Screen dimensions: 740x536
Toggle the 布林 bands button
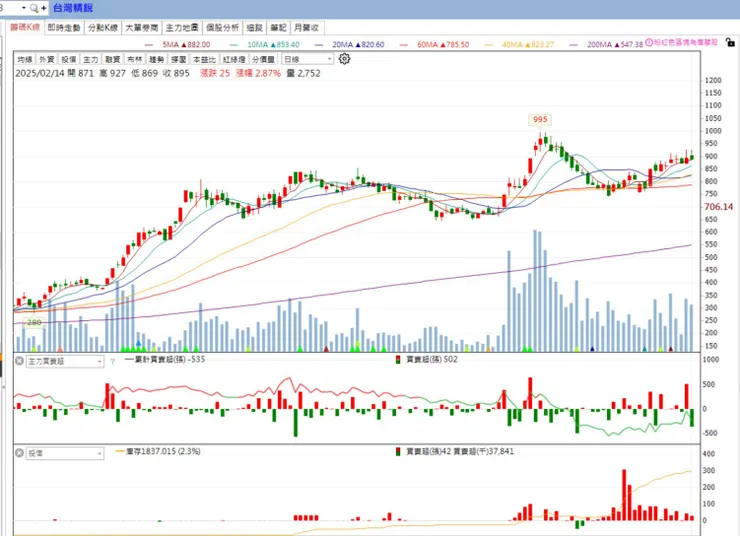pyautogui.click(x=135, y=59)
